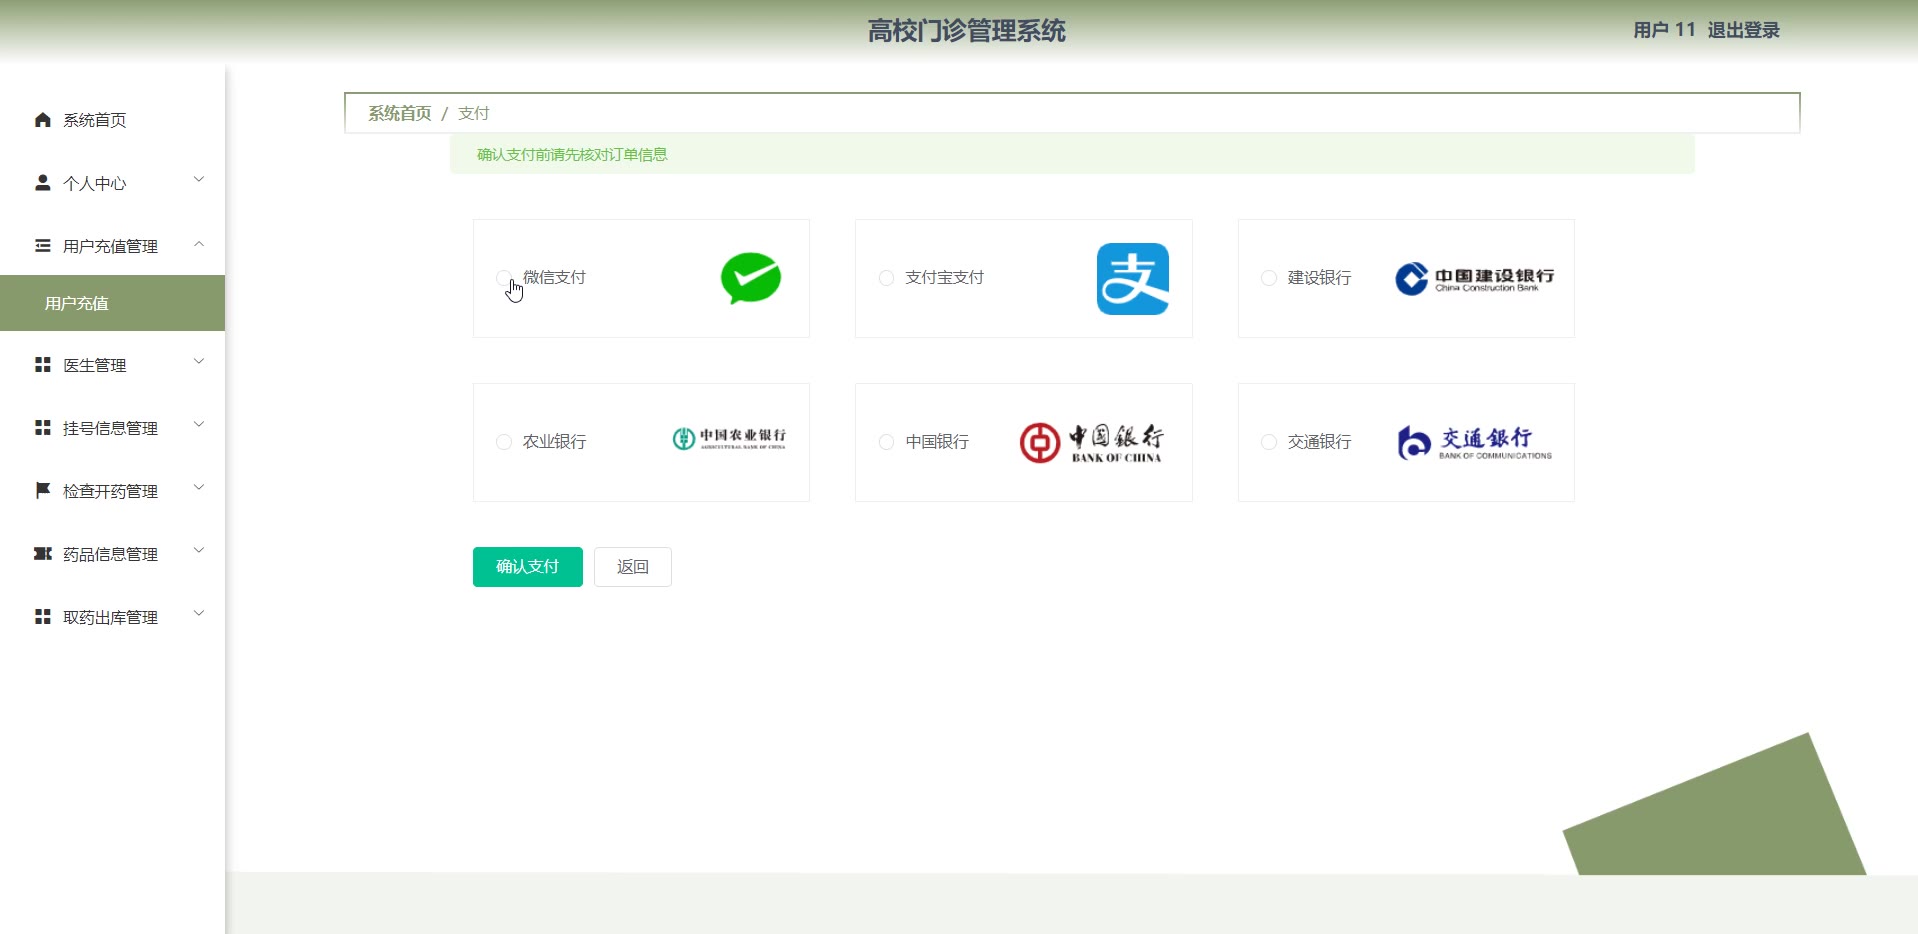Click the Bank of Communications logo
The width and height of the screenshot is (1918, 934).
click(1475, 442)
